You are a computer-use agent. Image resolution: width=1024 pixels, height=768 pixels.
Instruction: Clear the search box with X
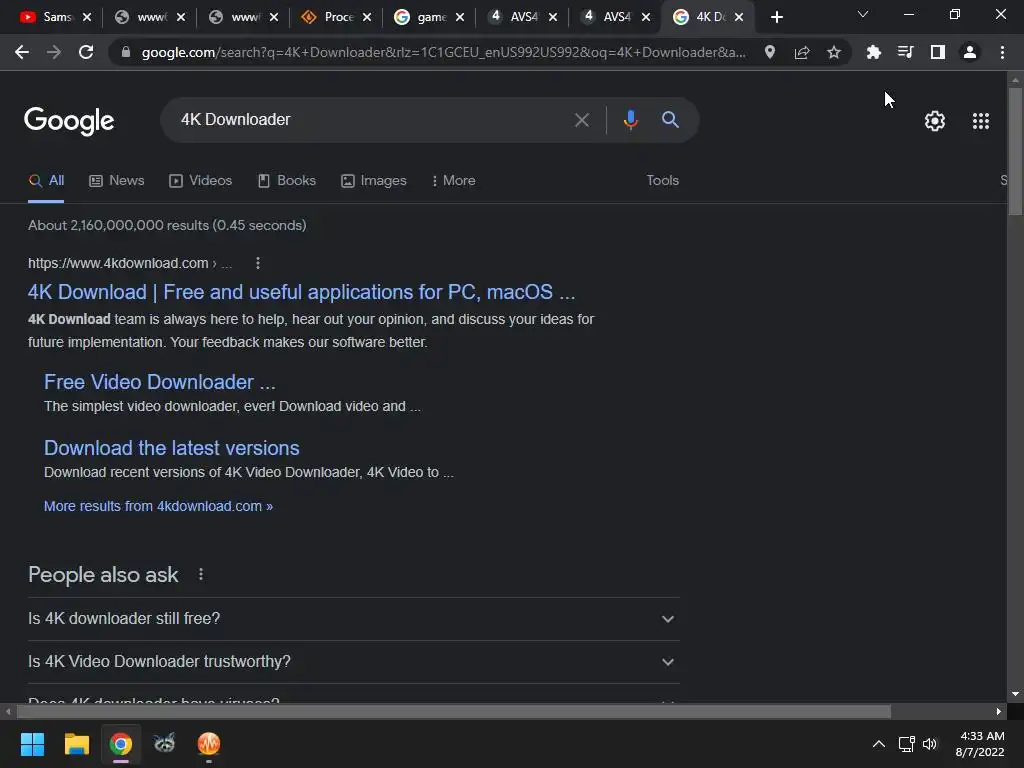point(581,120)
